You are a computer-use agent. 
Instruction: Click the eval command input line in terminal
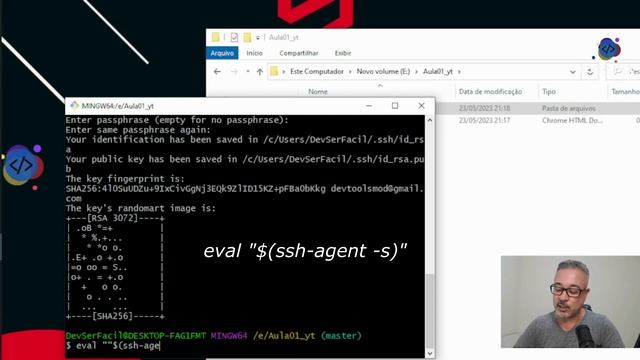113,346
